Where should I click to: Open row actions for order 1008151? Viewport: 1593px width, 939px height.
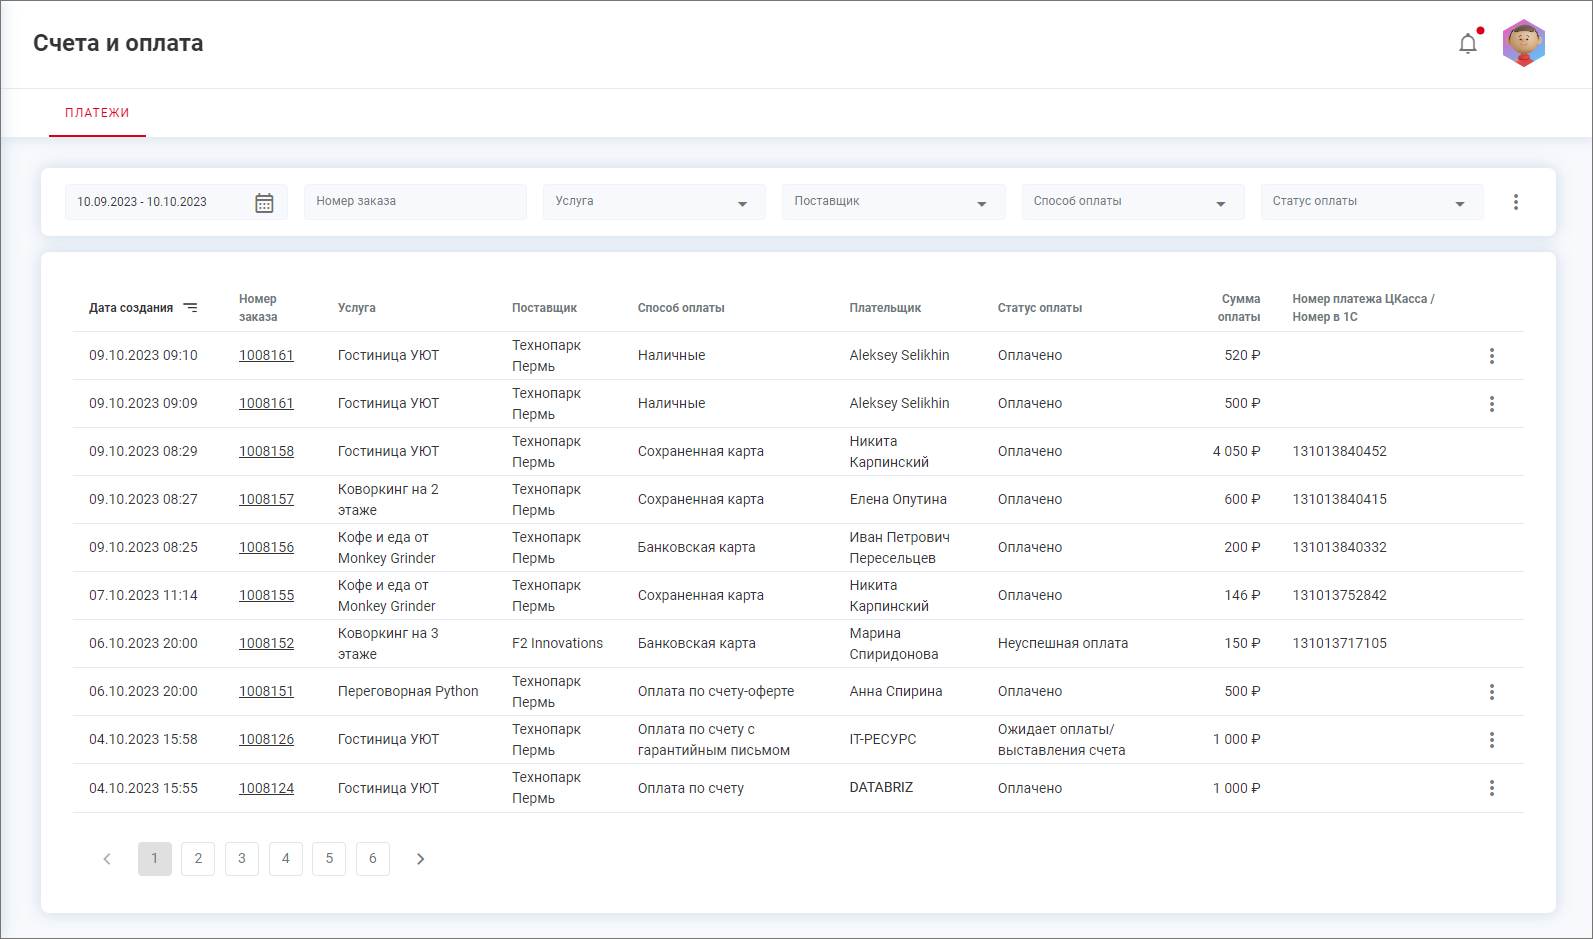click(x=1491, y=692)
